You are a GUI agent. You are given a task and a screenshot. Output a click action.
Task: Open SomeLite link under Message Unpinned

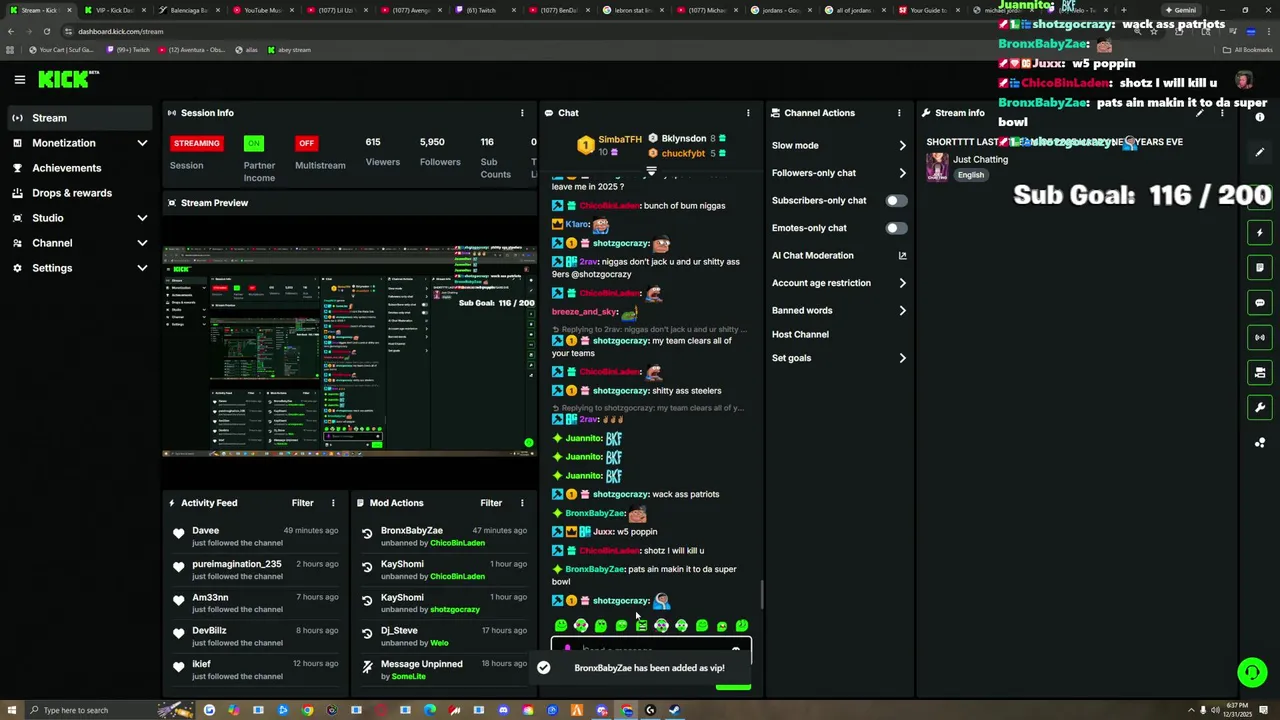pyautogui.click(x=409, y=677)
